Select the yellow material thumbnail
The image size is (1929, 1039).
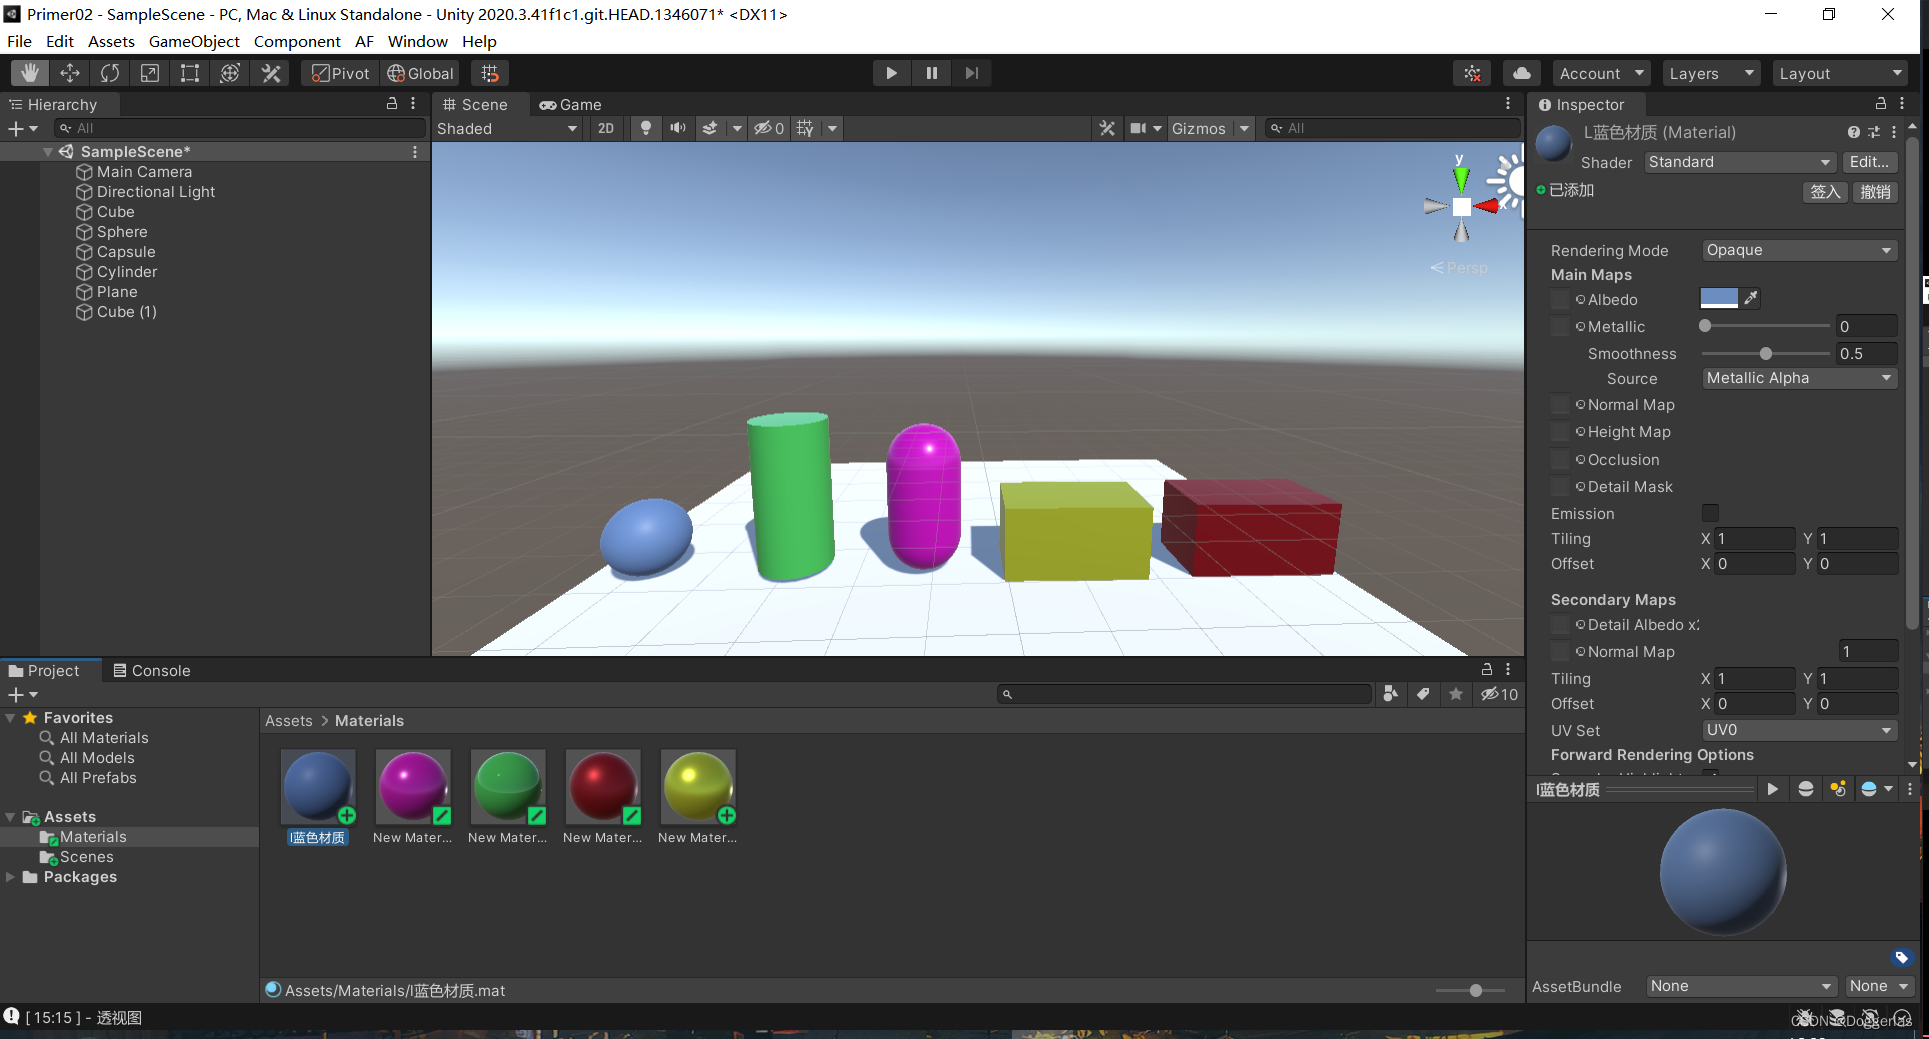[x=698, y=787]
